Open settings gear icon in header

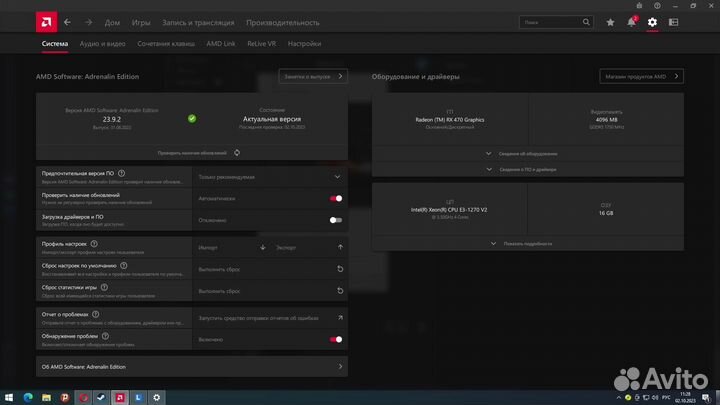(652, 22)
